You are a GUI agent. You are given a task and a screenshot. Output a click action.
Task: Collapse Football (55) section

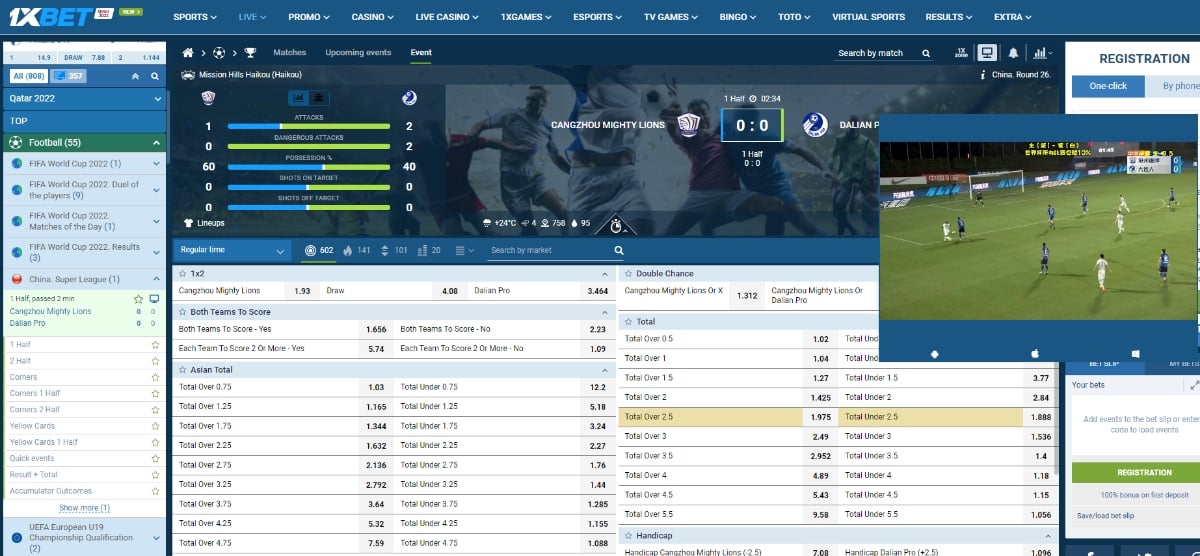tap(83, 143)
